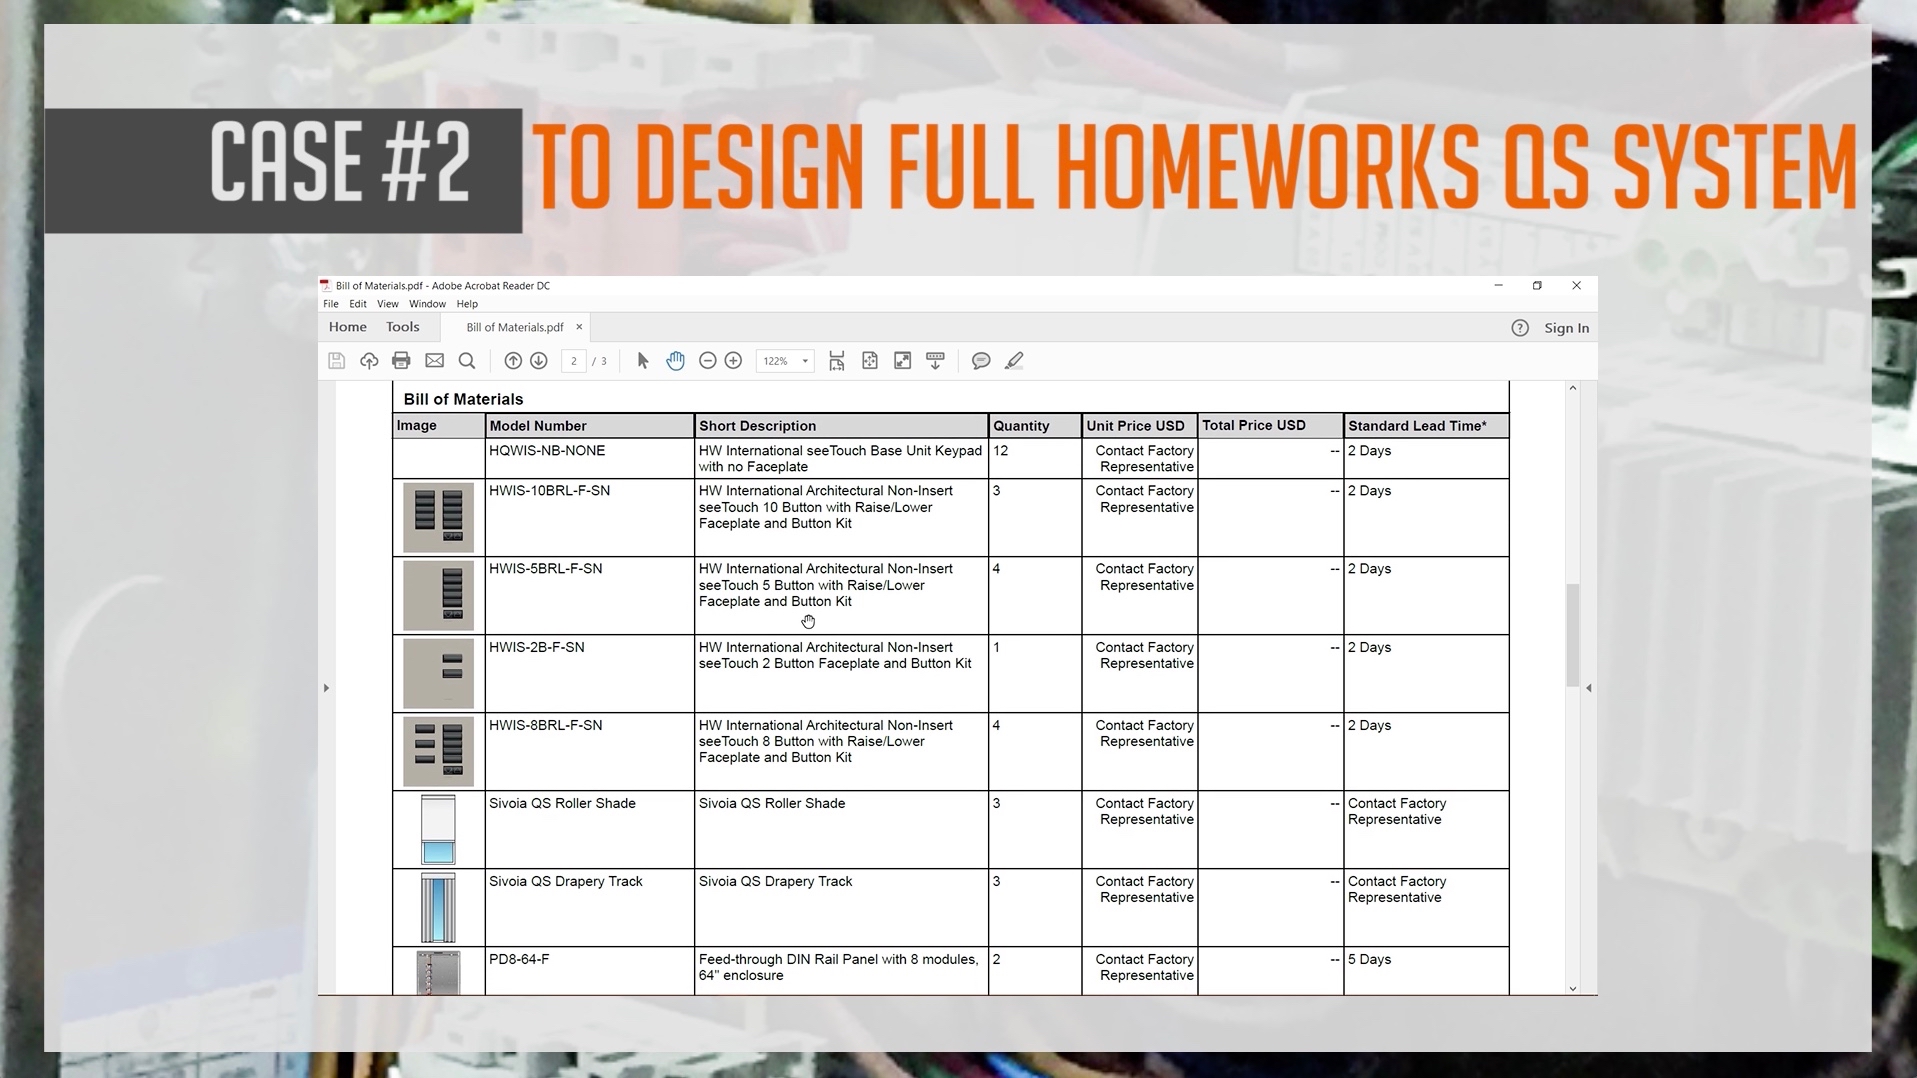Viewport: 1917px width, 1078px height.
Task: Open the File menu
Action: [x=331, y=304]
